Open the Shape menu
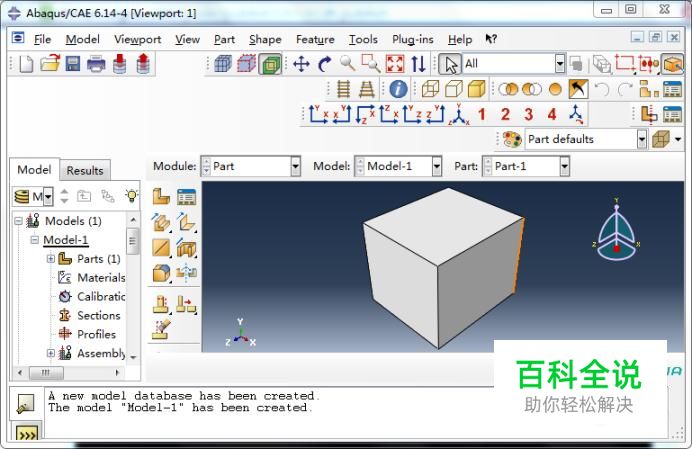 tap(265, 39)
